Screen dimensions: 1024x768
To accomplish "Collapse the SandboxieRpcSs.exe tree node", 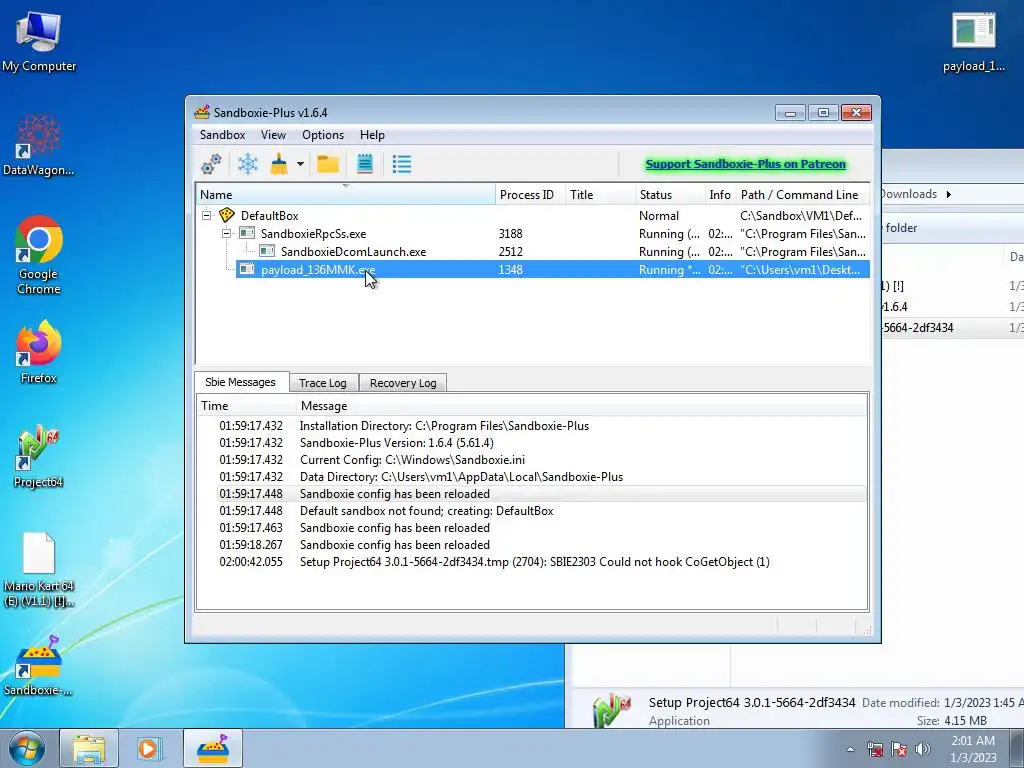I will coord(226,233).
